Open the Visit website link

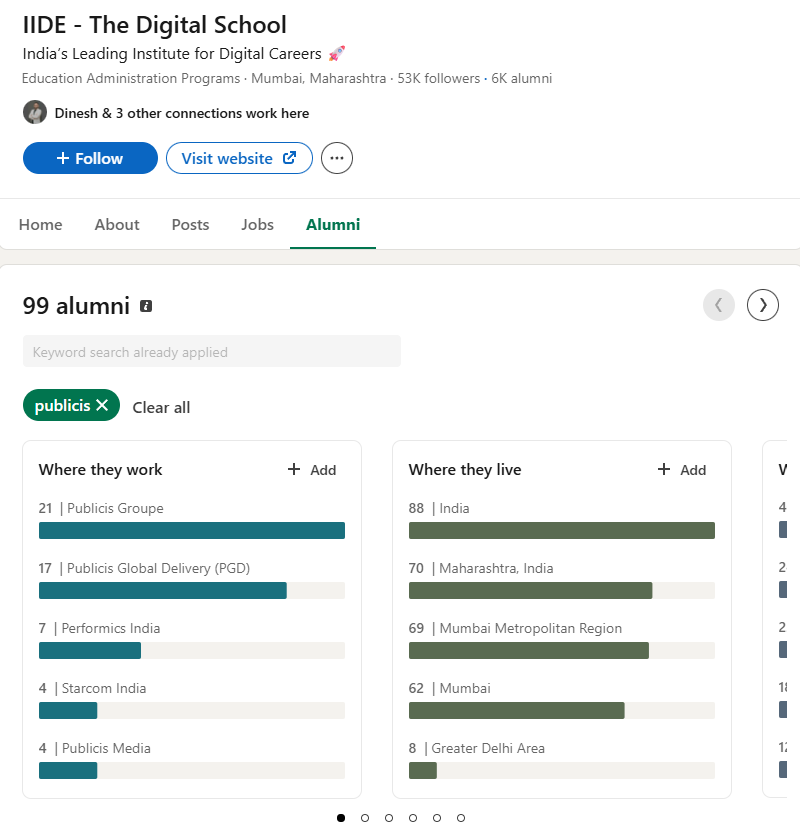(x=239, y=158)
